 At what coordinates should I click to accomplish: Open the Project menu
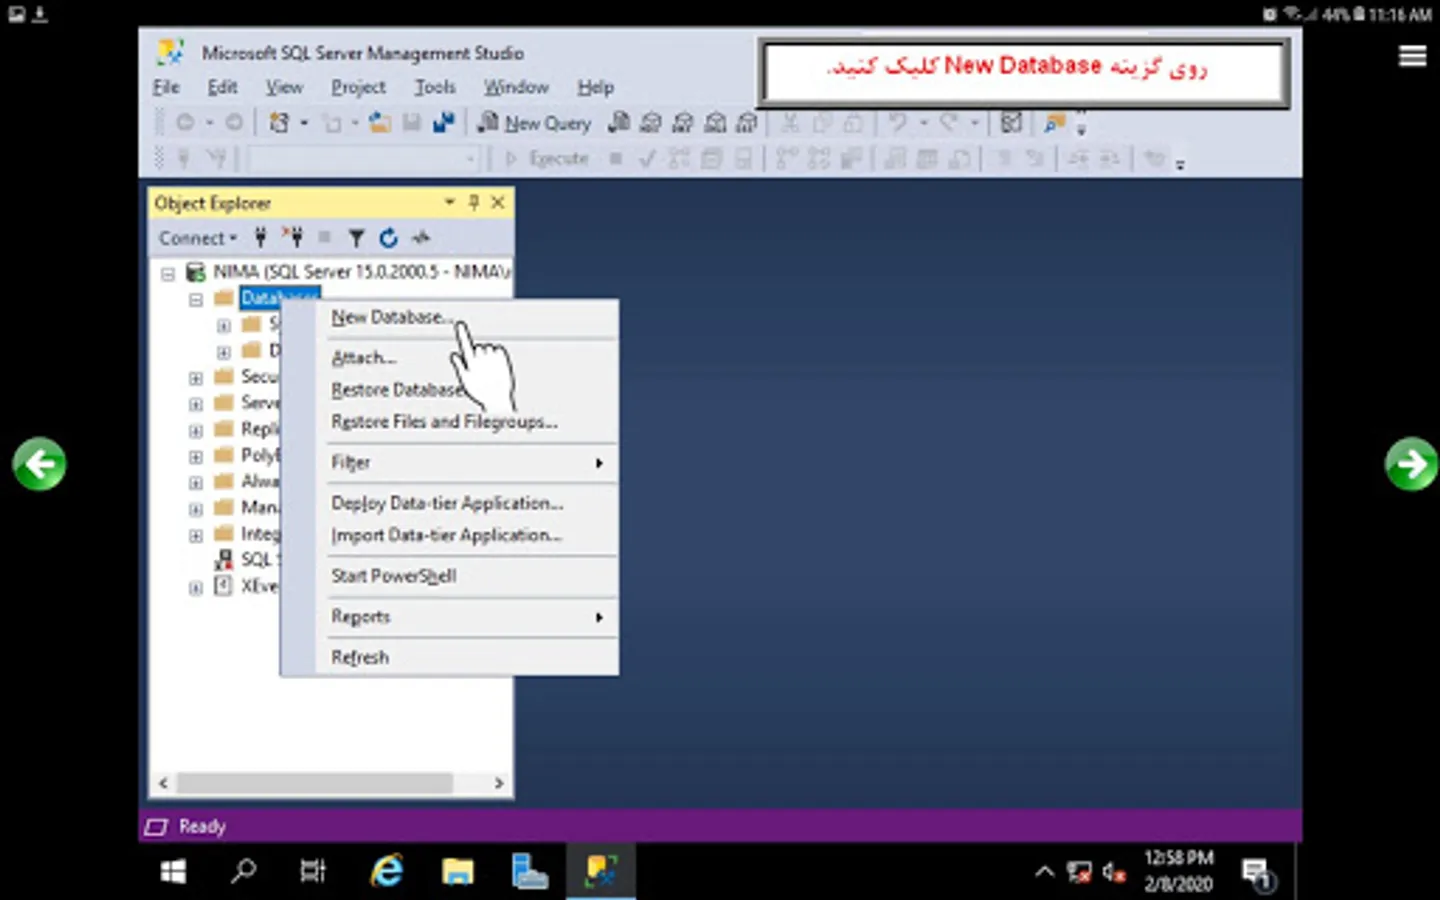coord(358,87)
